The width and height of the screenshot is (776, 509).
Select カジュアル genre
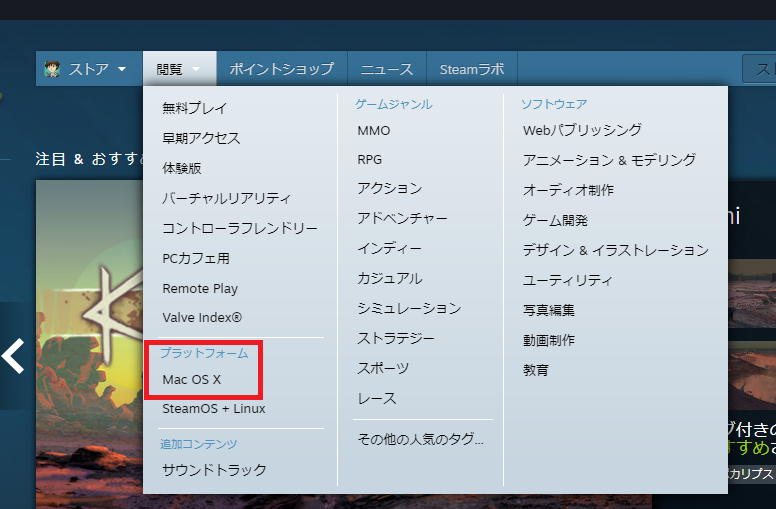[389, 278]
